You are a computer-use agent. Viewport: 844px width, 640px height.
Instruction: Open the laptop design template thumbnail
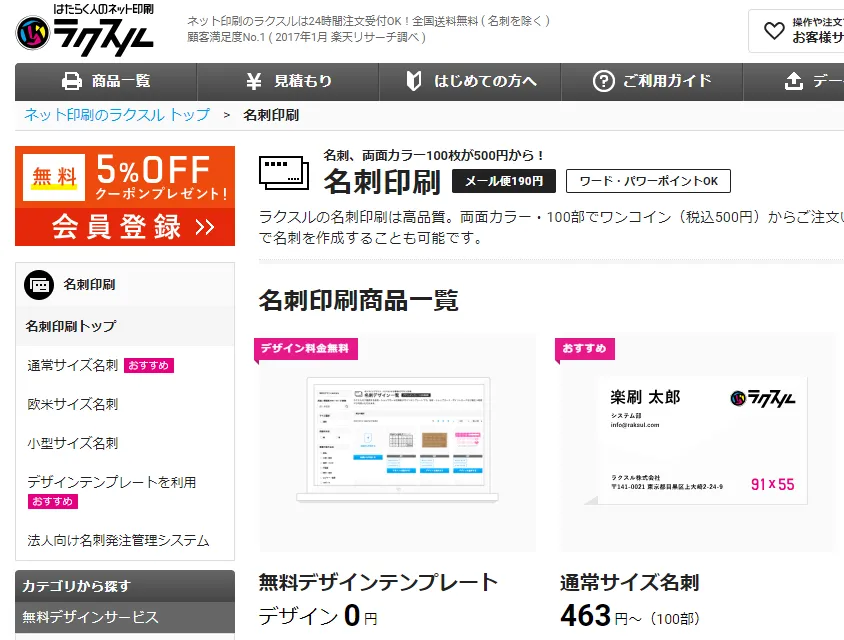click(x=397, y=443)
